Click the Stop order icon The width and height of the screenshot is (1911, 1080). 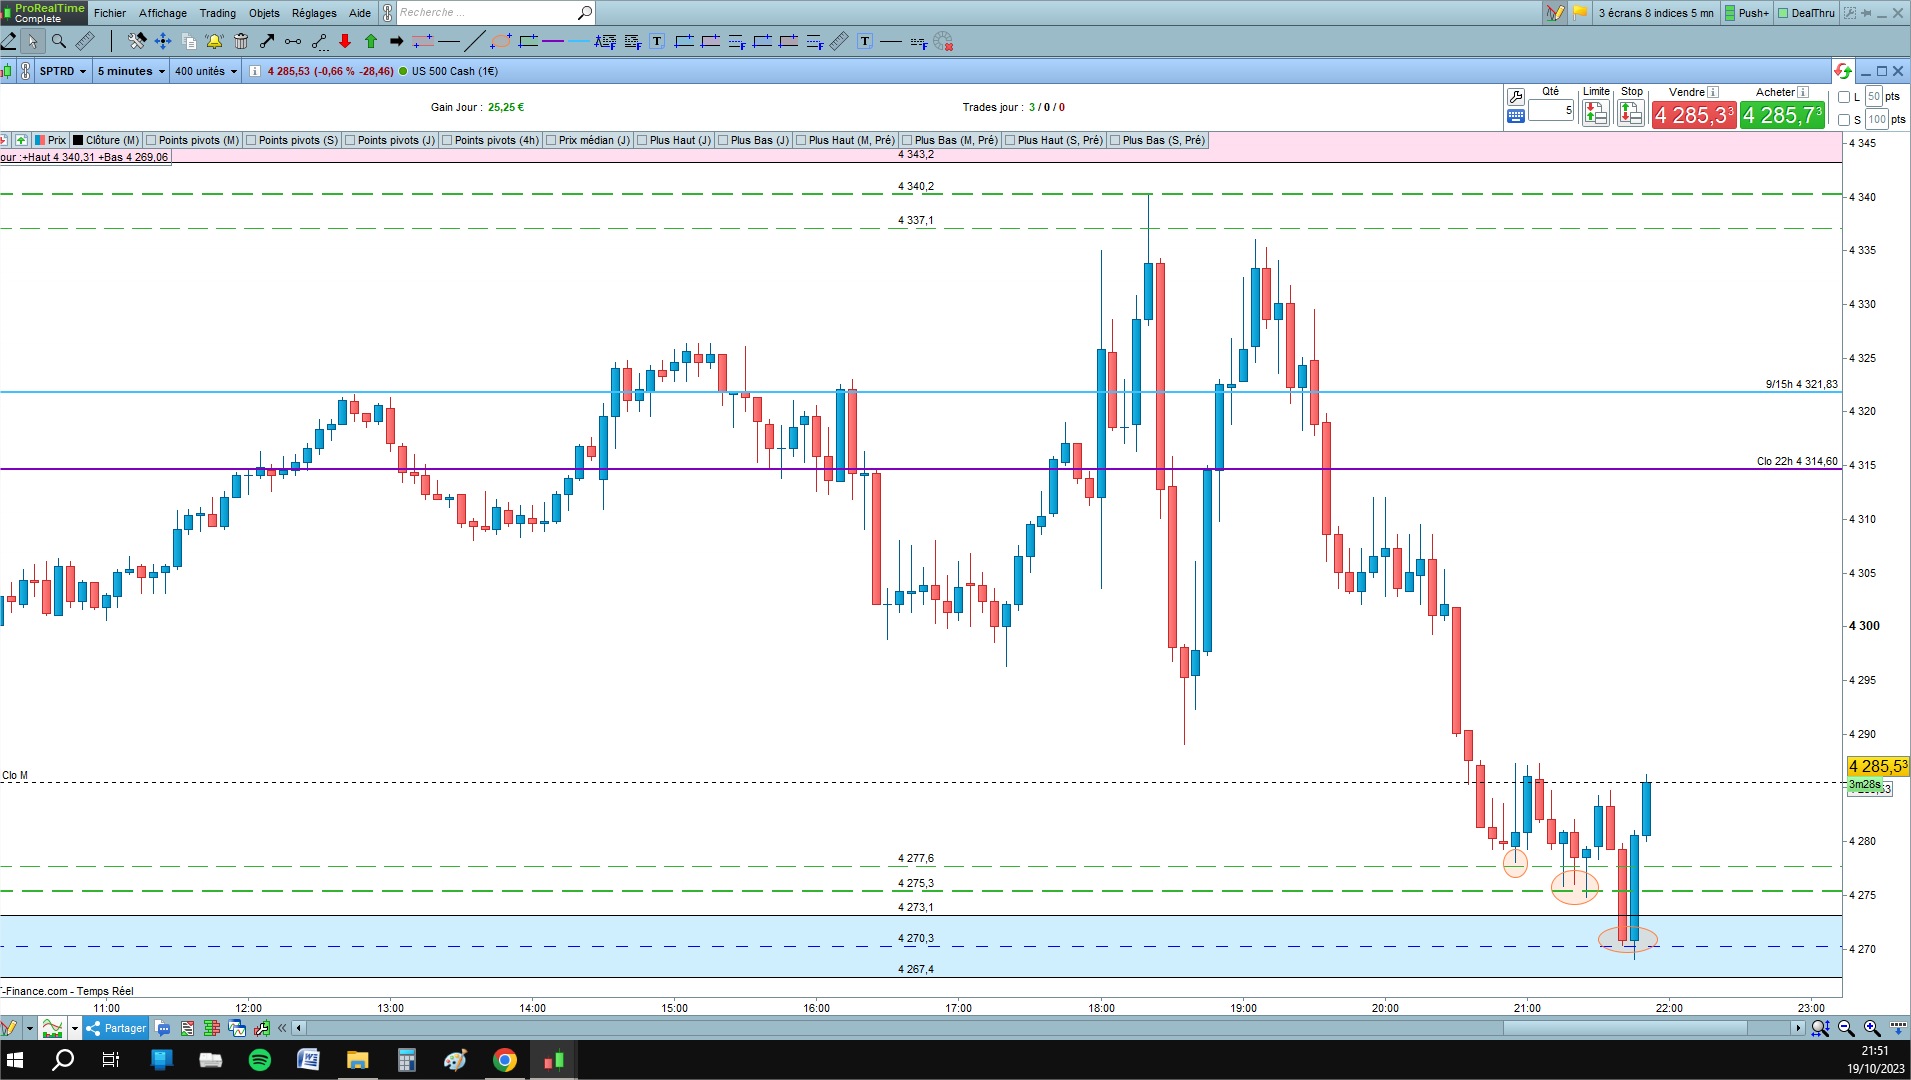point(1631,113)
